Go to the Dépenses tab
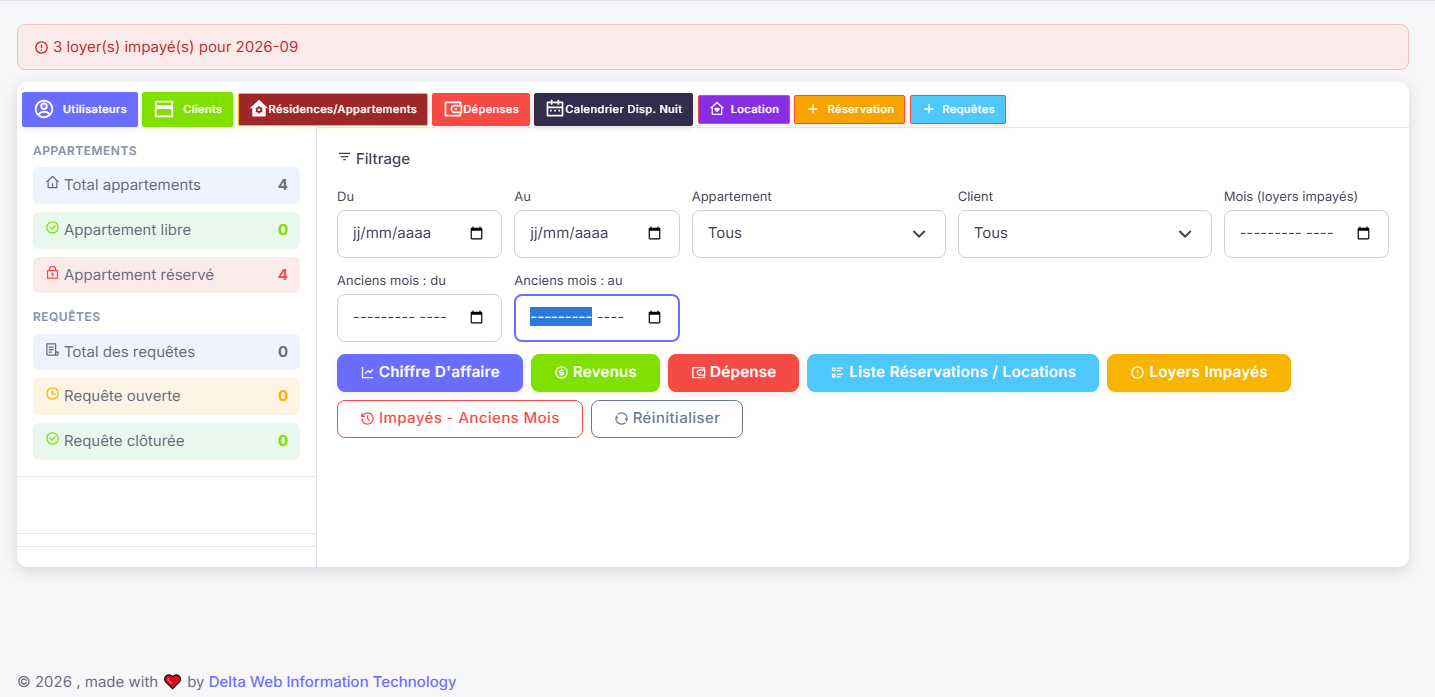The image size is (1435, 697). pos(481,109)
